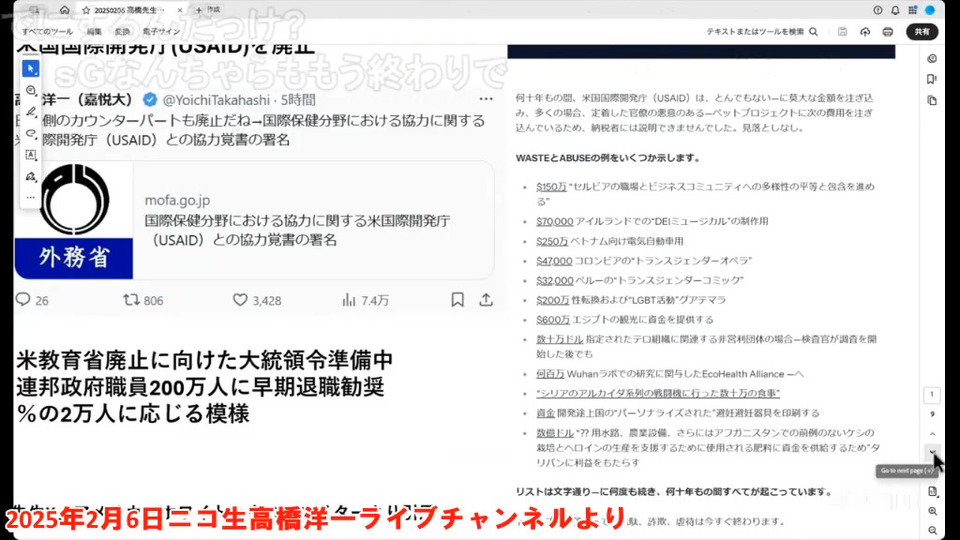Go to previous page arrow
The height and width of the screenshot is (540, 960).
(x=932, y=434)
